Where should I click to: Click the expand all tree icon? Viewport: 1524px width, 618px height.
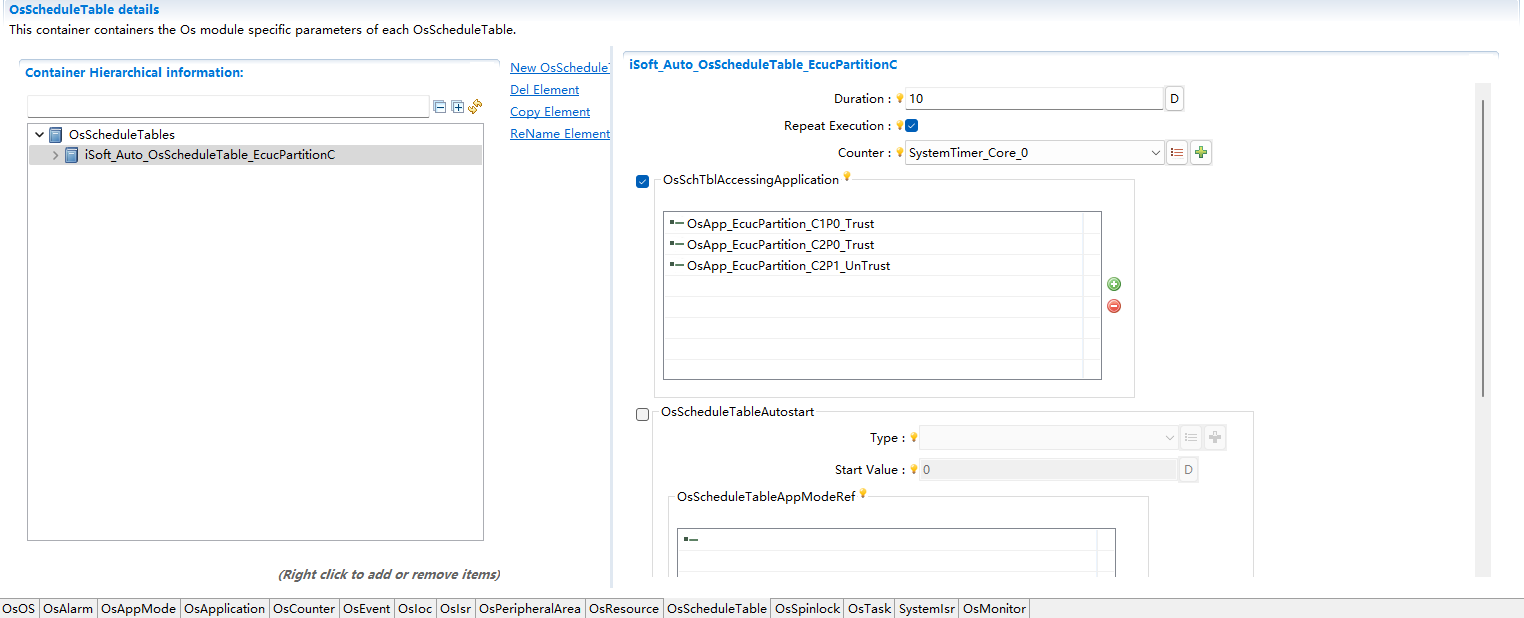[x=457, y=107]
